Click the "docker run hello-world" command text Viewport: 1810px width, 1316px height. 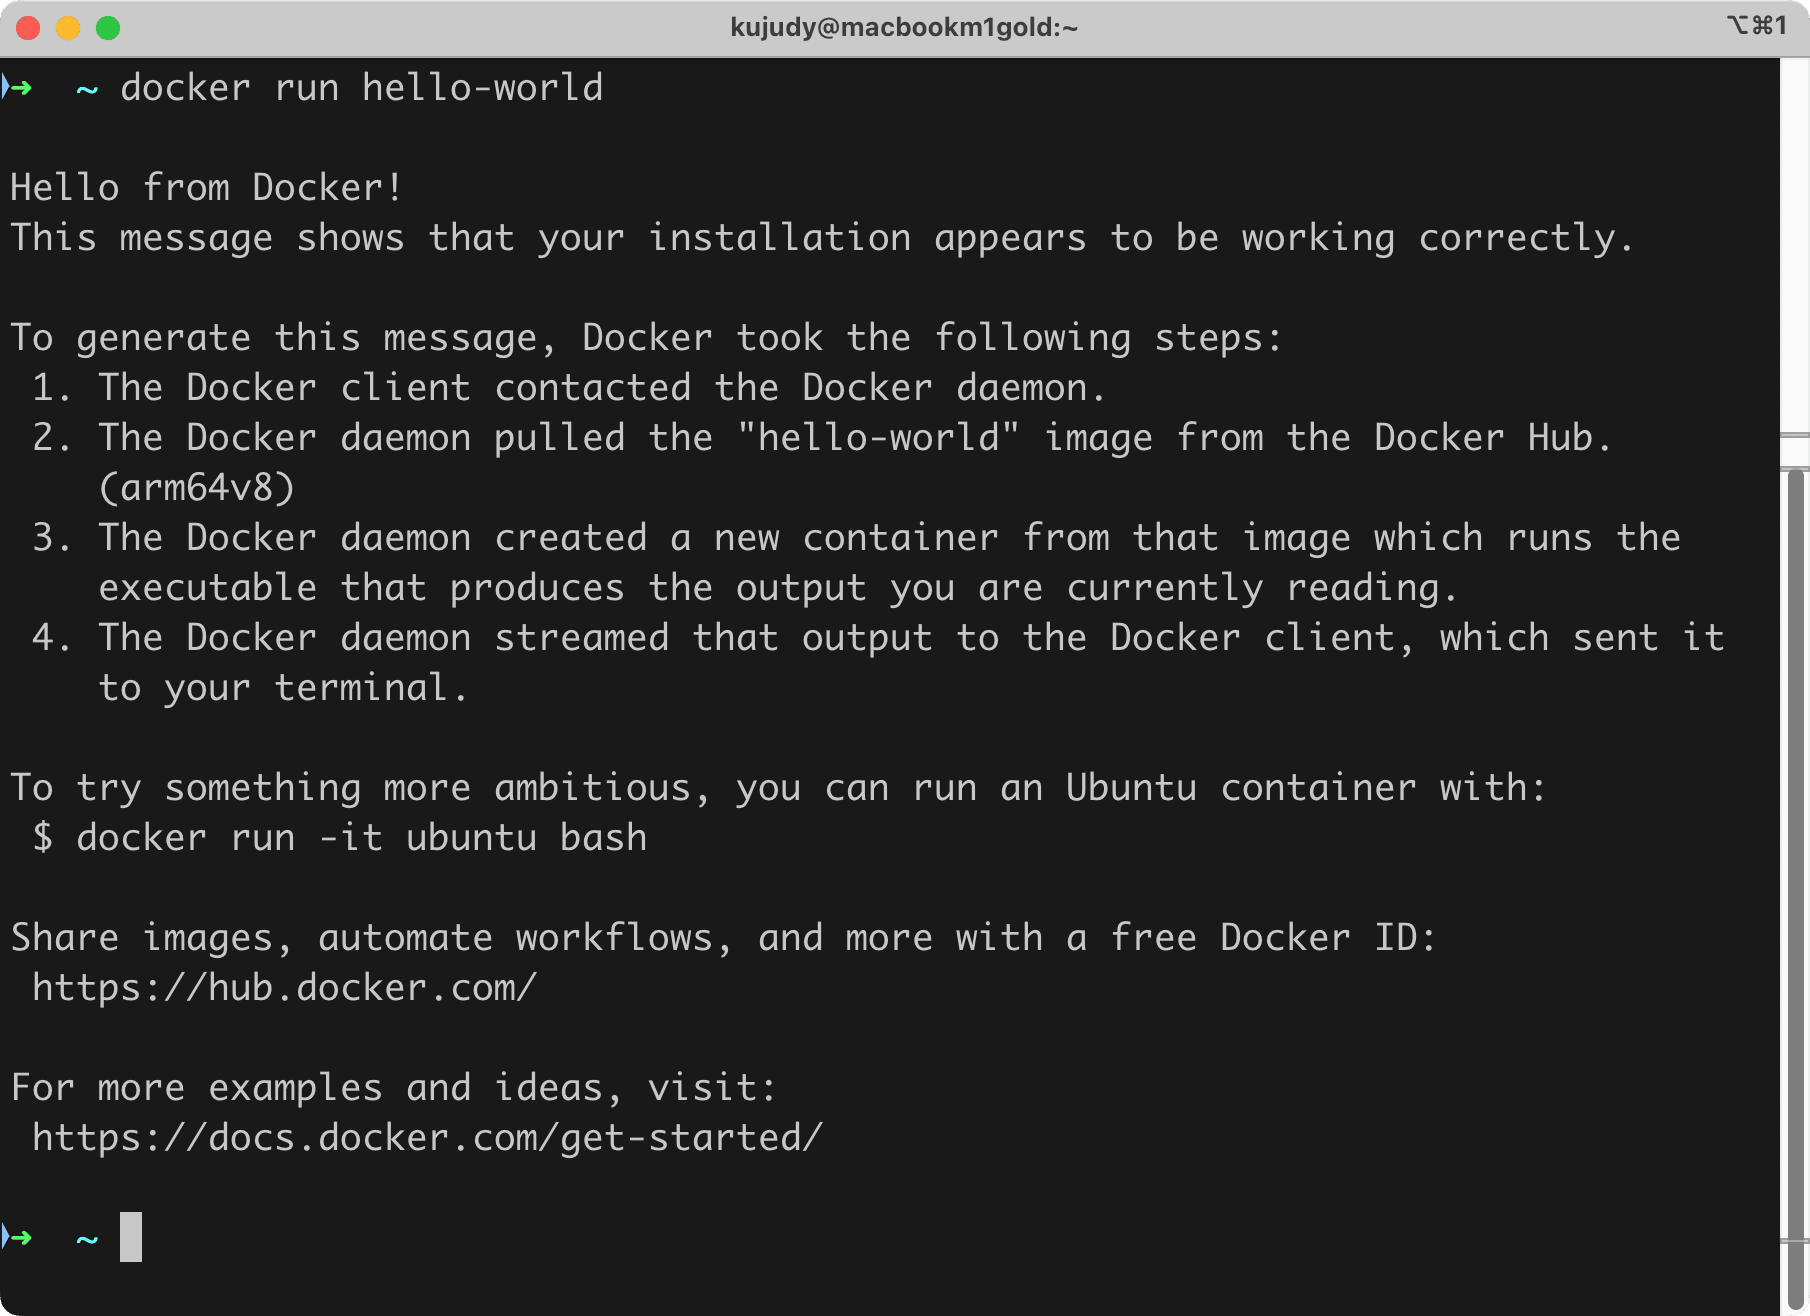pos(362,88)
